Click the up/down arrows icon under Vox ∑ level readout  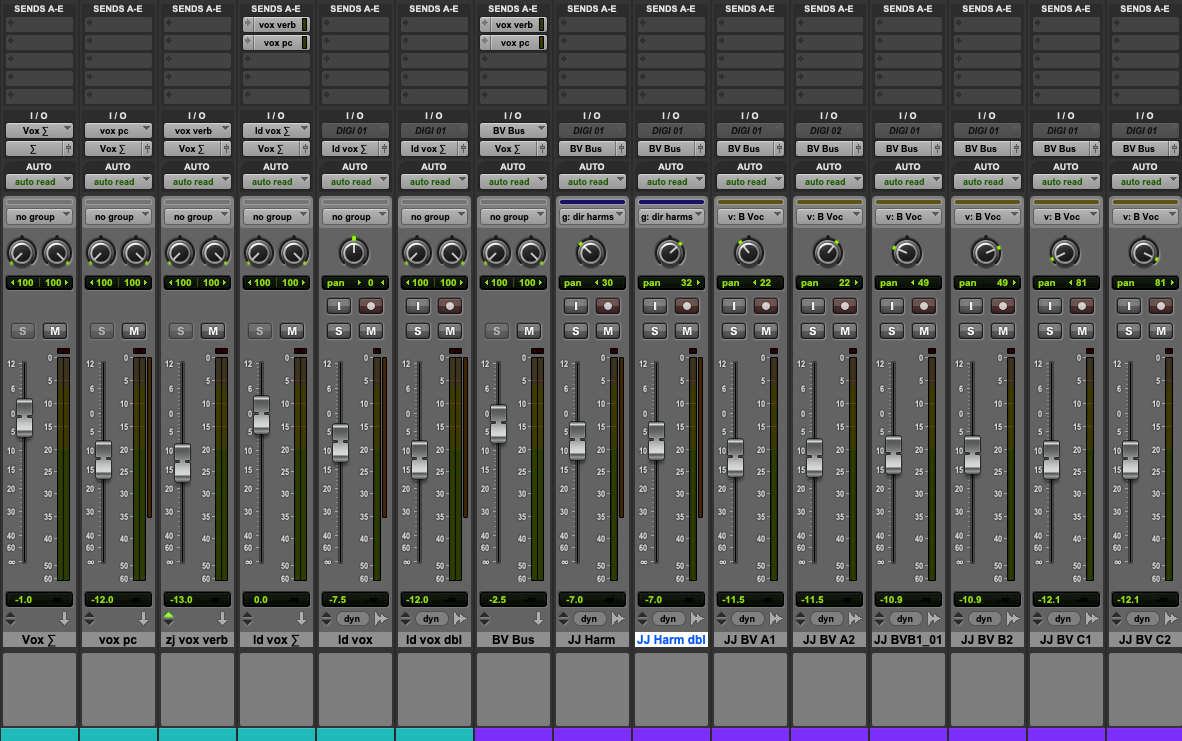(11, 619)
